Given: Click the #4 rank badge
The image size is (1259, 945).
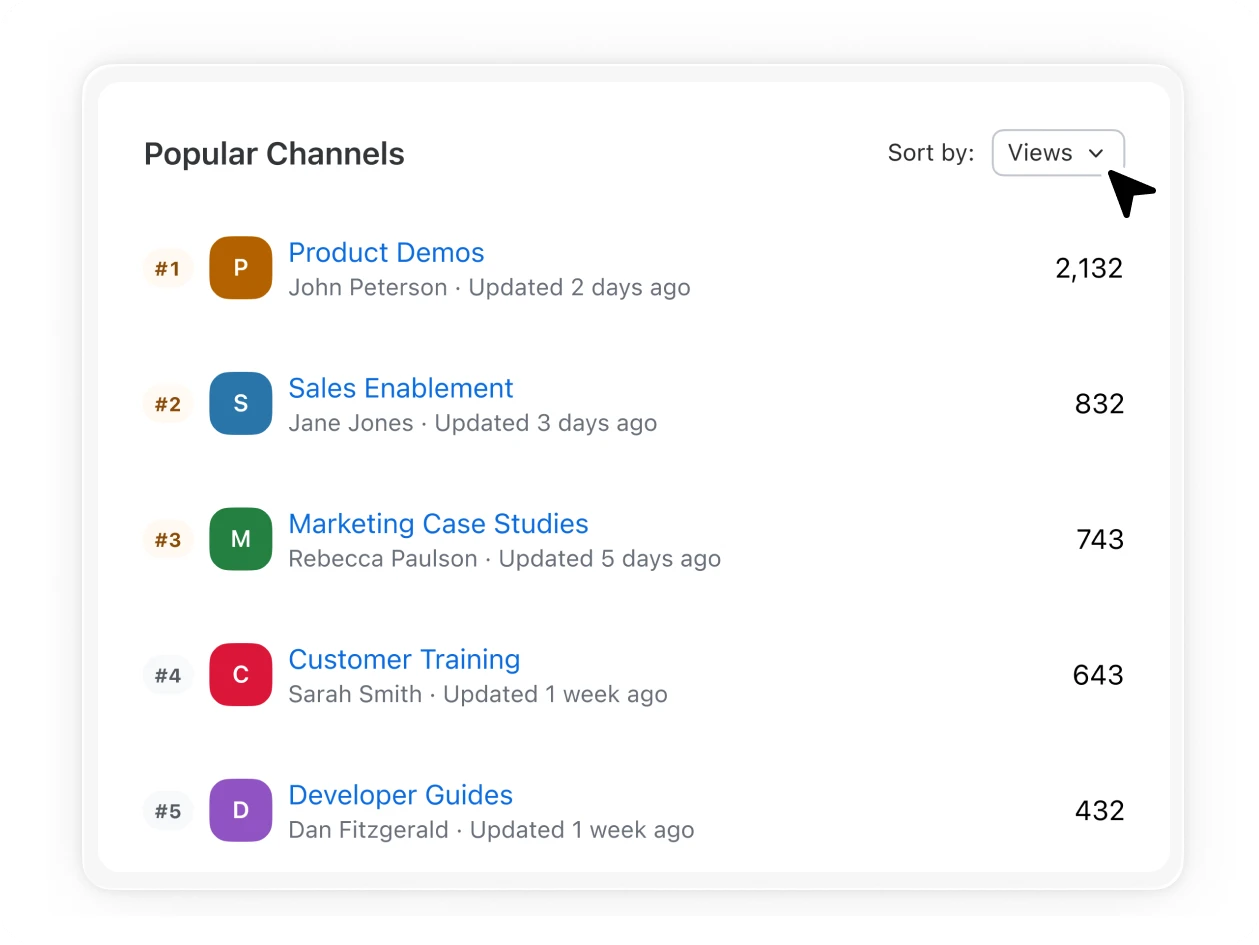Looking at the screenshot, I should 167,675.
